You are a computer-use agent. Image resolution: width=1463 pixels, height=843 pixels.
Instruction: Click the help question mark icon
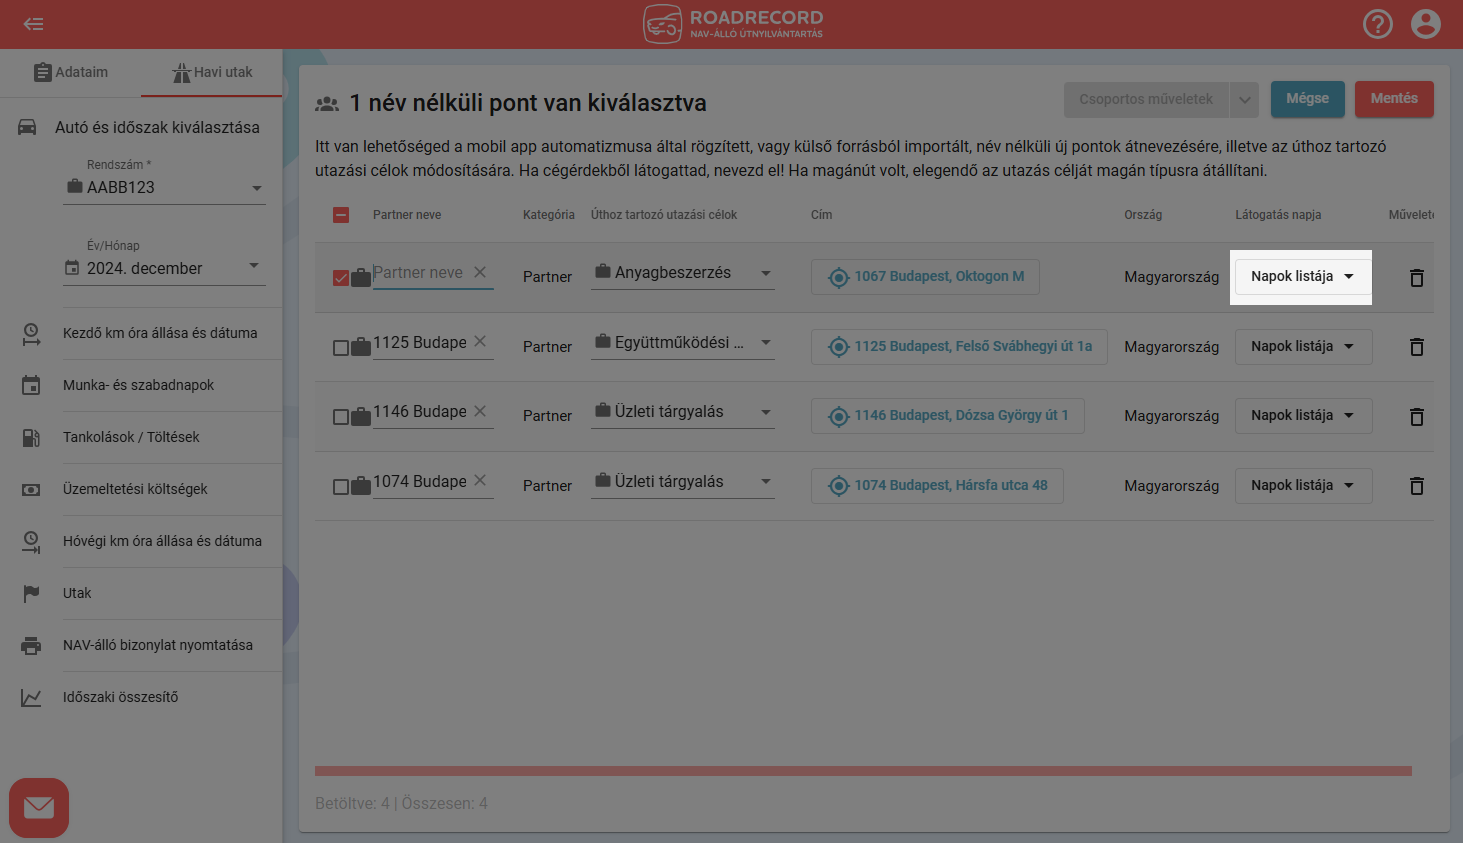(1377, 24)
